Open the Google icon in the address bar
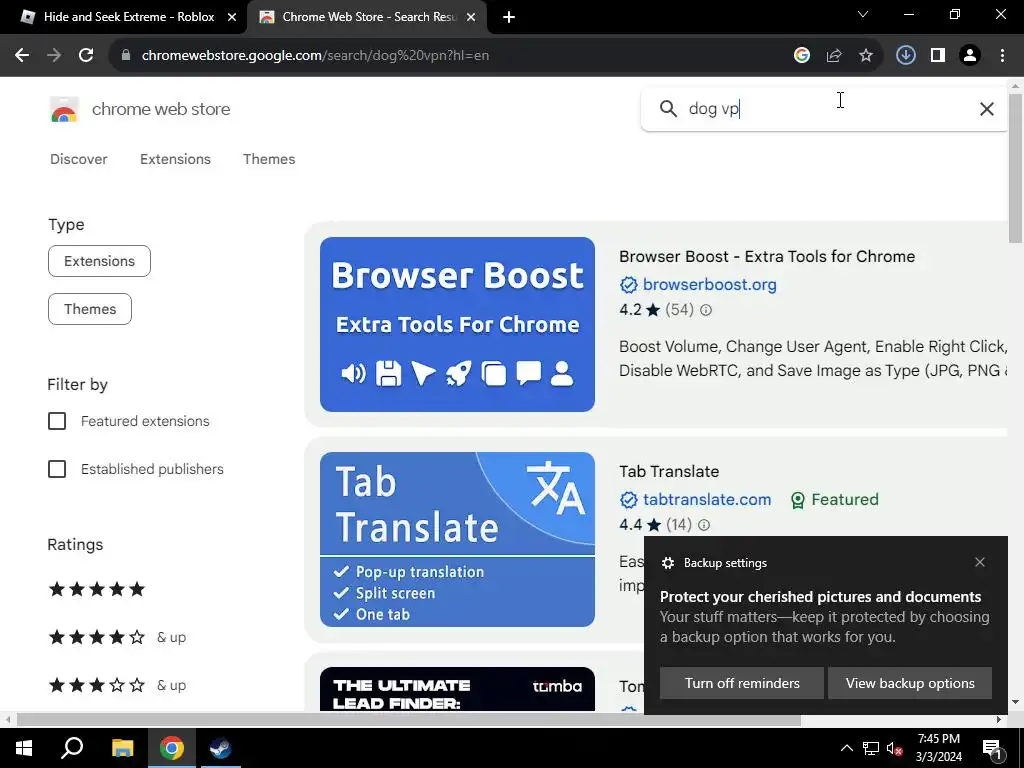The width and height of the screenshot is (1024, 768). tap(802, 56)
